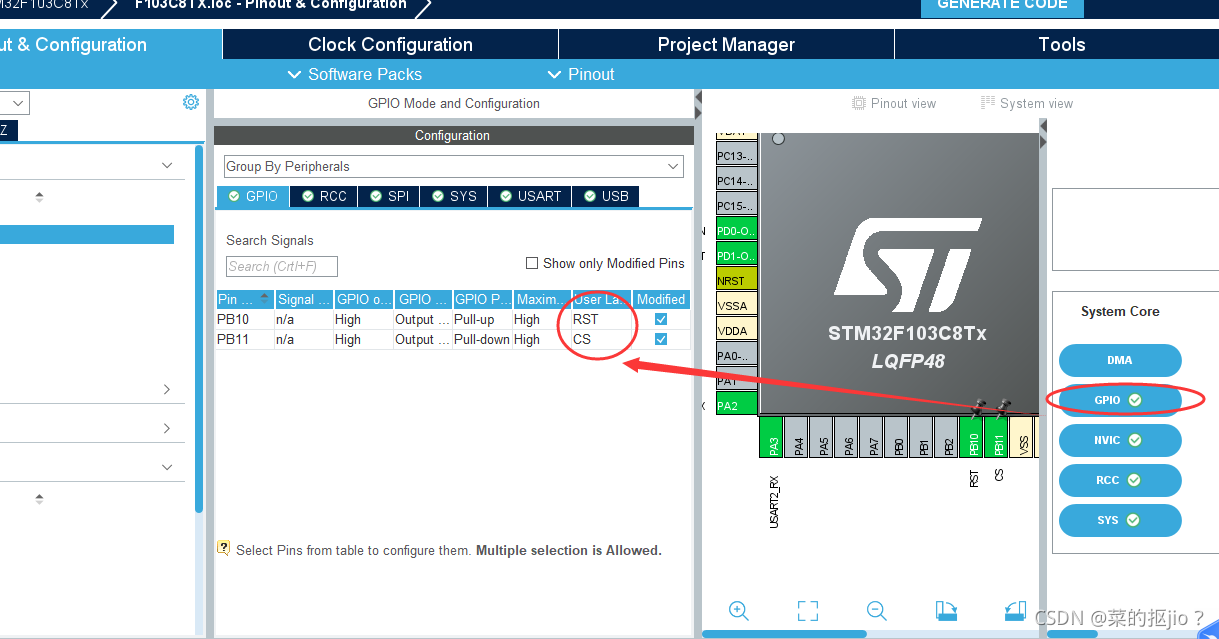Screen dimensions: 1219x639
Task: Click the Pull-down cell for PB11
Action: [482, 339]
